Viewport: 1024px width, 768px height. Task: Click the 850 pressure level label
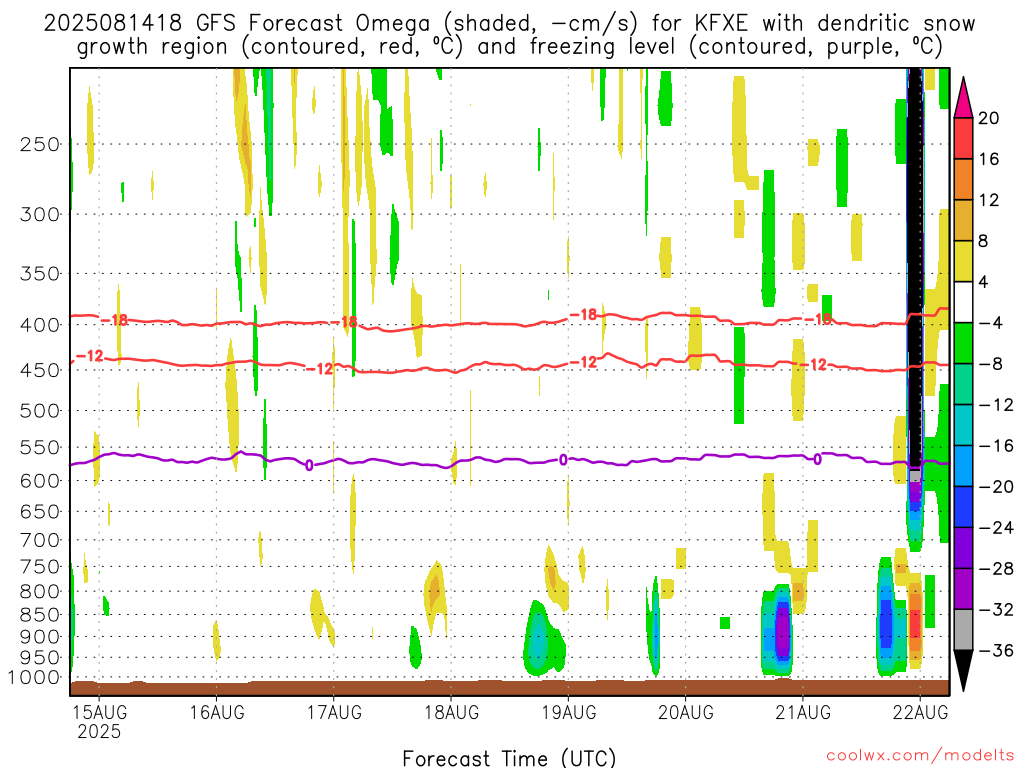pyautogui.click(x=40, y=615)
